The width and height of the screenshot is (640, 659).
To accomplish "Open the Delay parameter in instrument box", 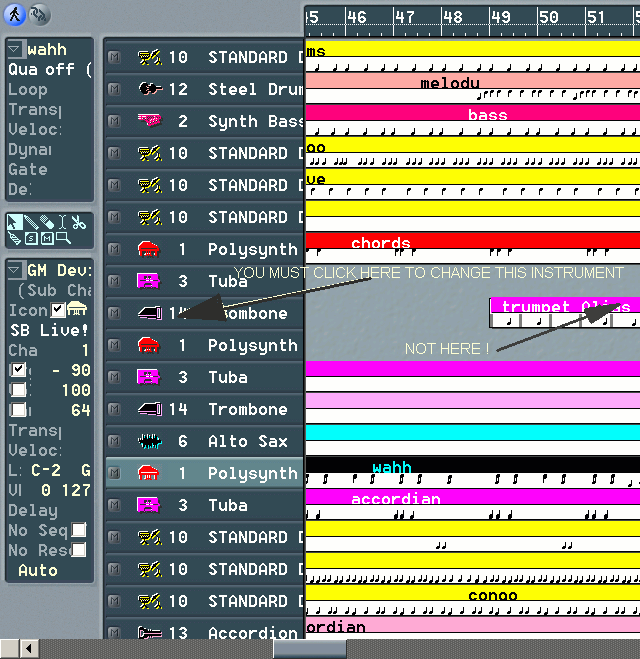I will (x=33, y=510).
